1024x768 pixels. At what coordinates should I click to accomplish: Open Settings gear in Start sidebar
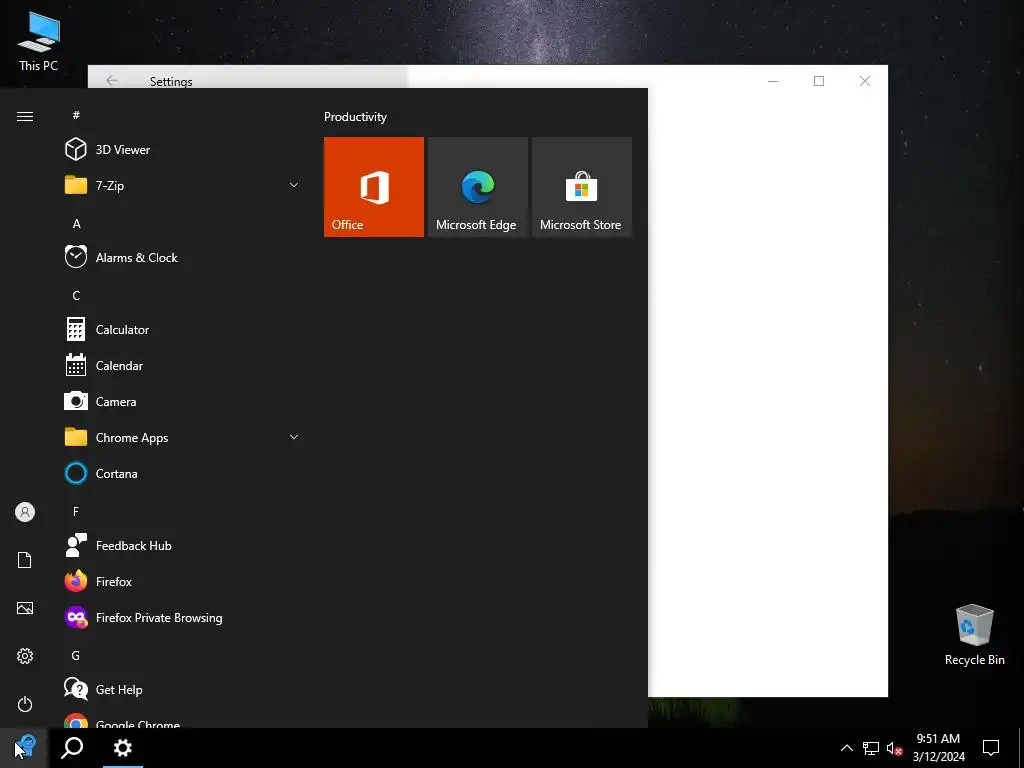25,656
